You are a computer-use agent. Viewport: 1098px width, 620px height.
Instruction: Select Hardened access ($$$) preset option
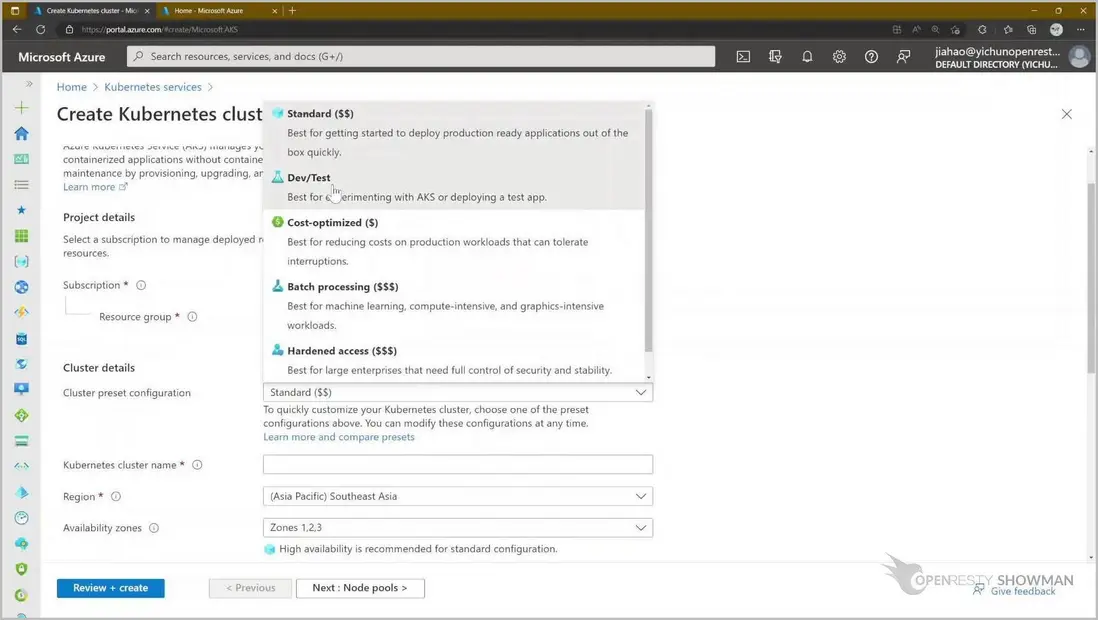[x=453, y=360]
